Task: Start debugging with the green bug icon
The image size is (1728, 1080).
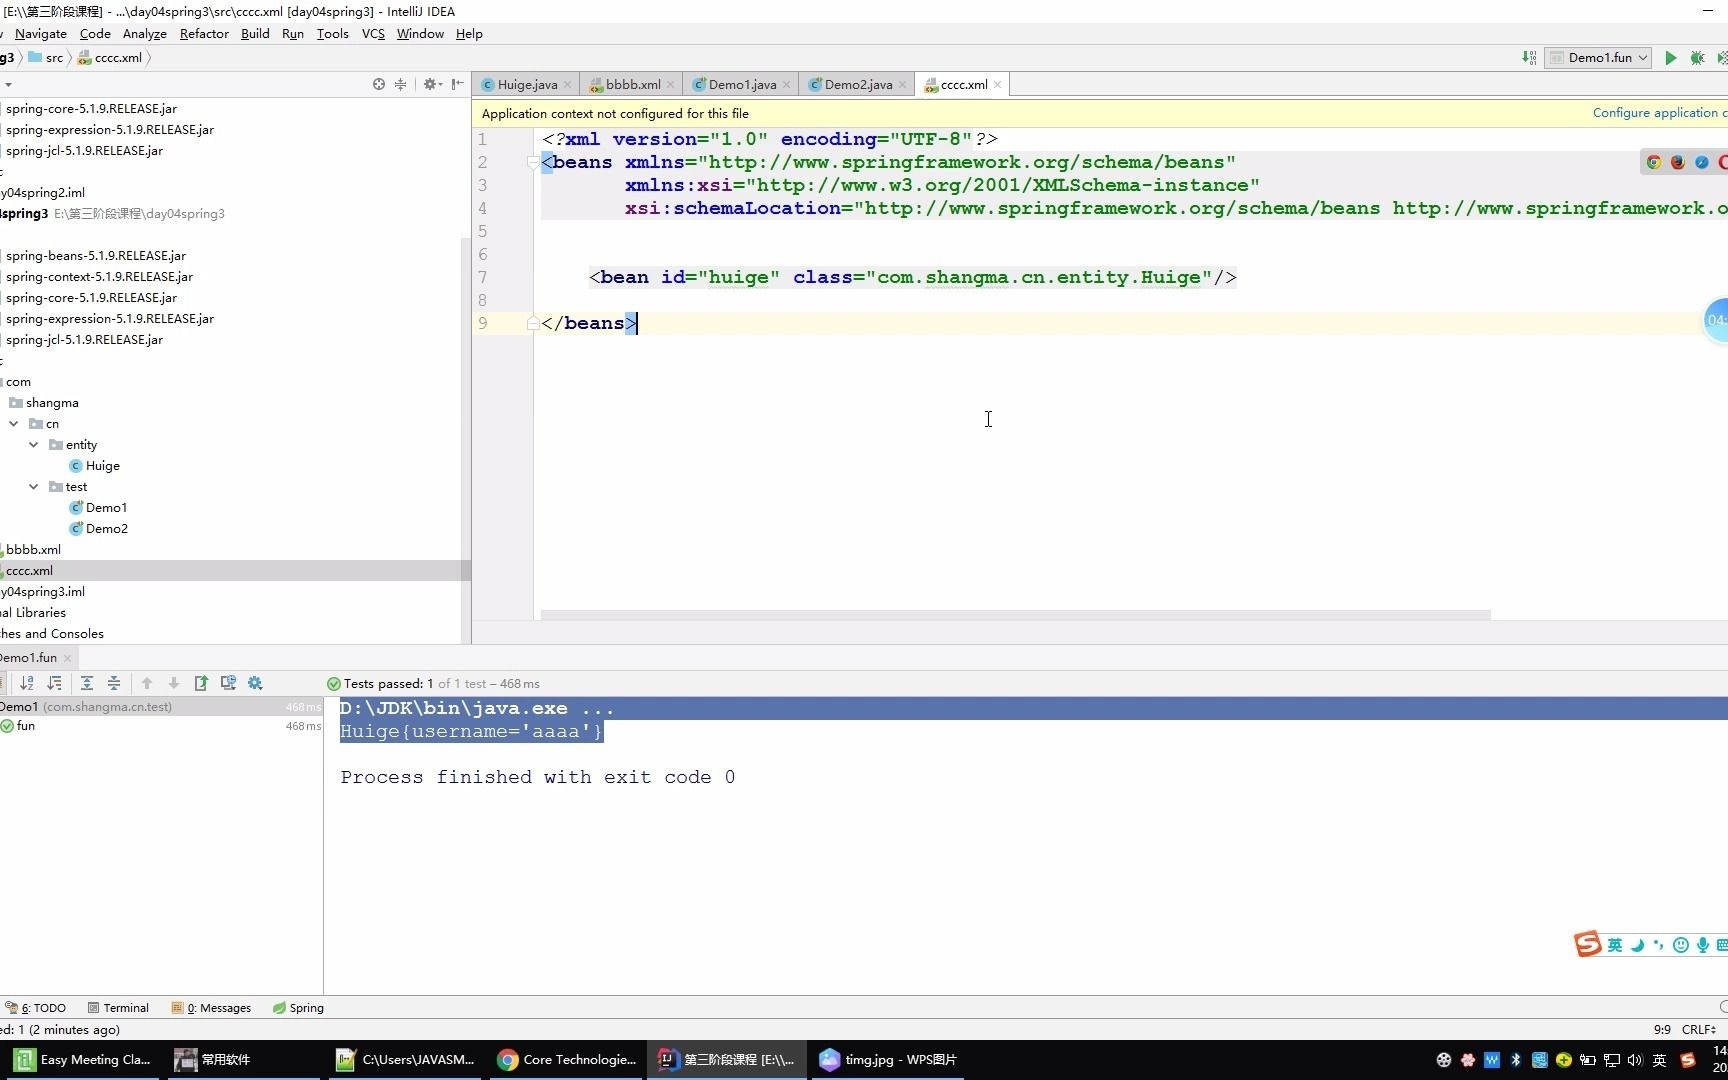Action: [1697, 58]
